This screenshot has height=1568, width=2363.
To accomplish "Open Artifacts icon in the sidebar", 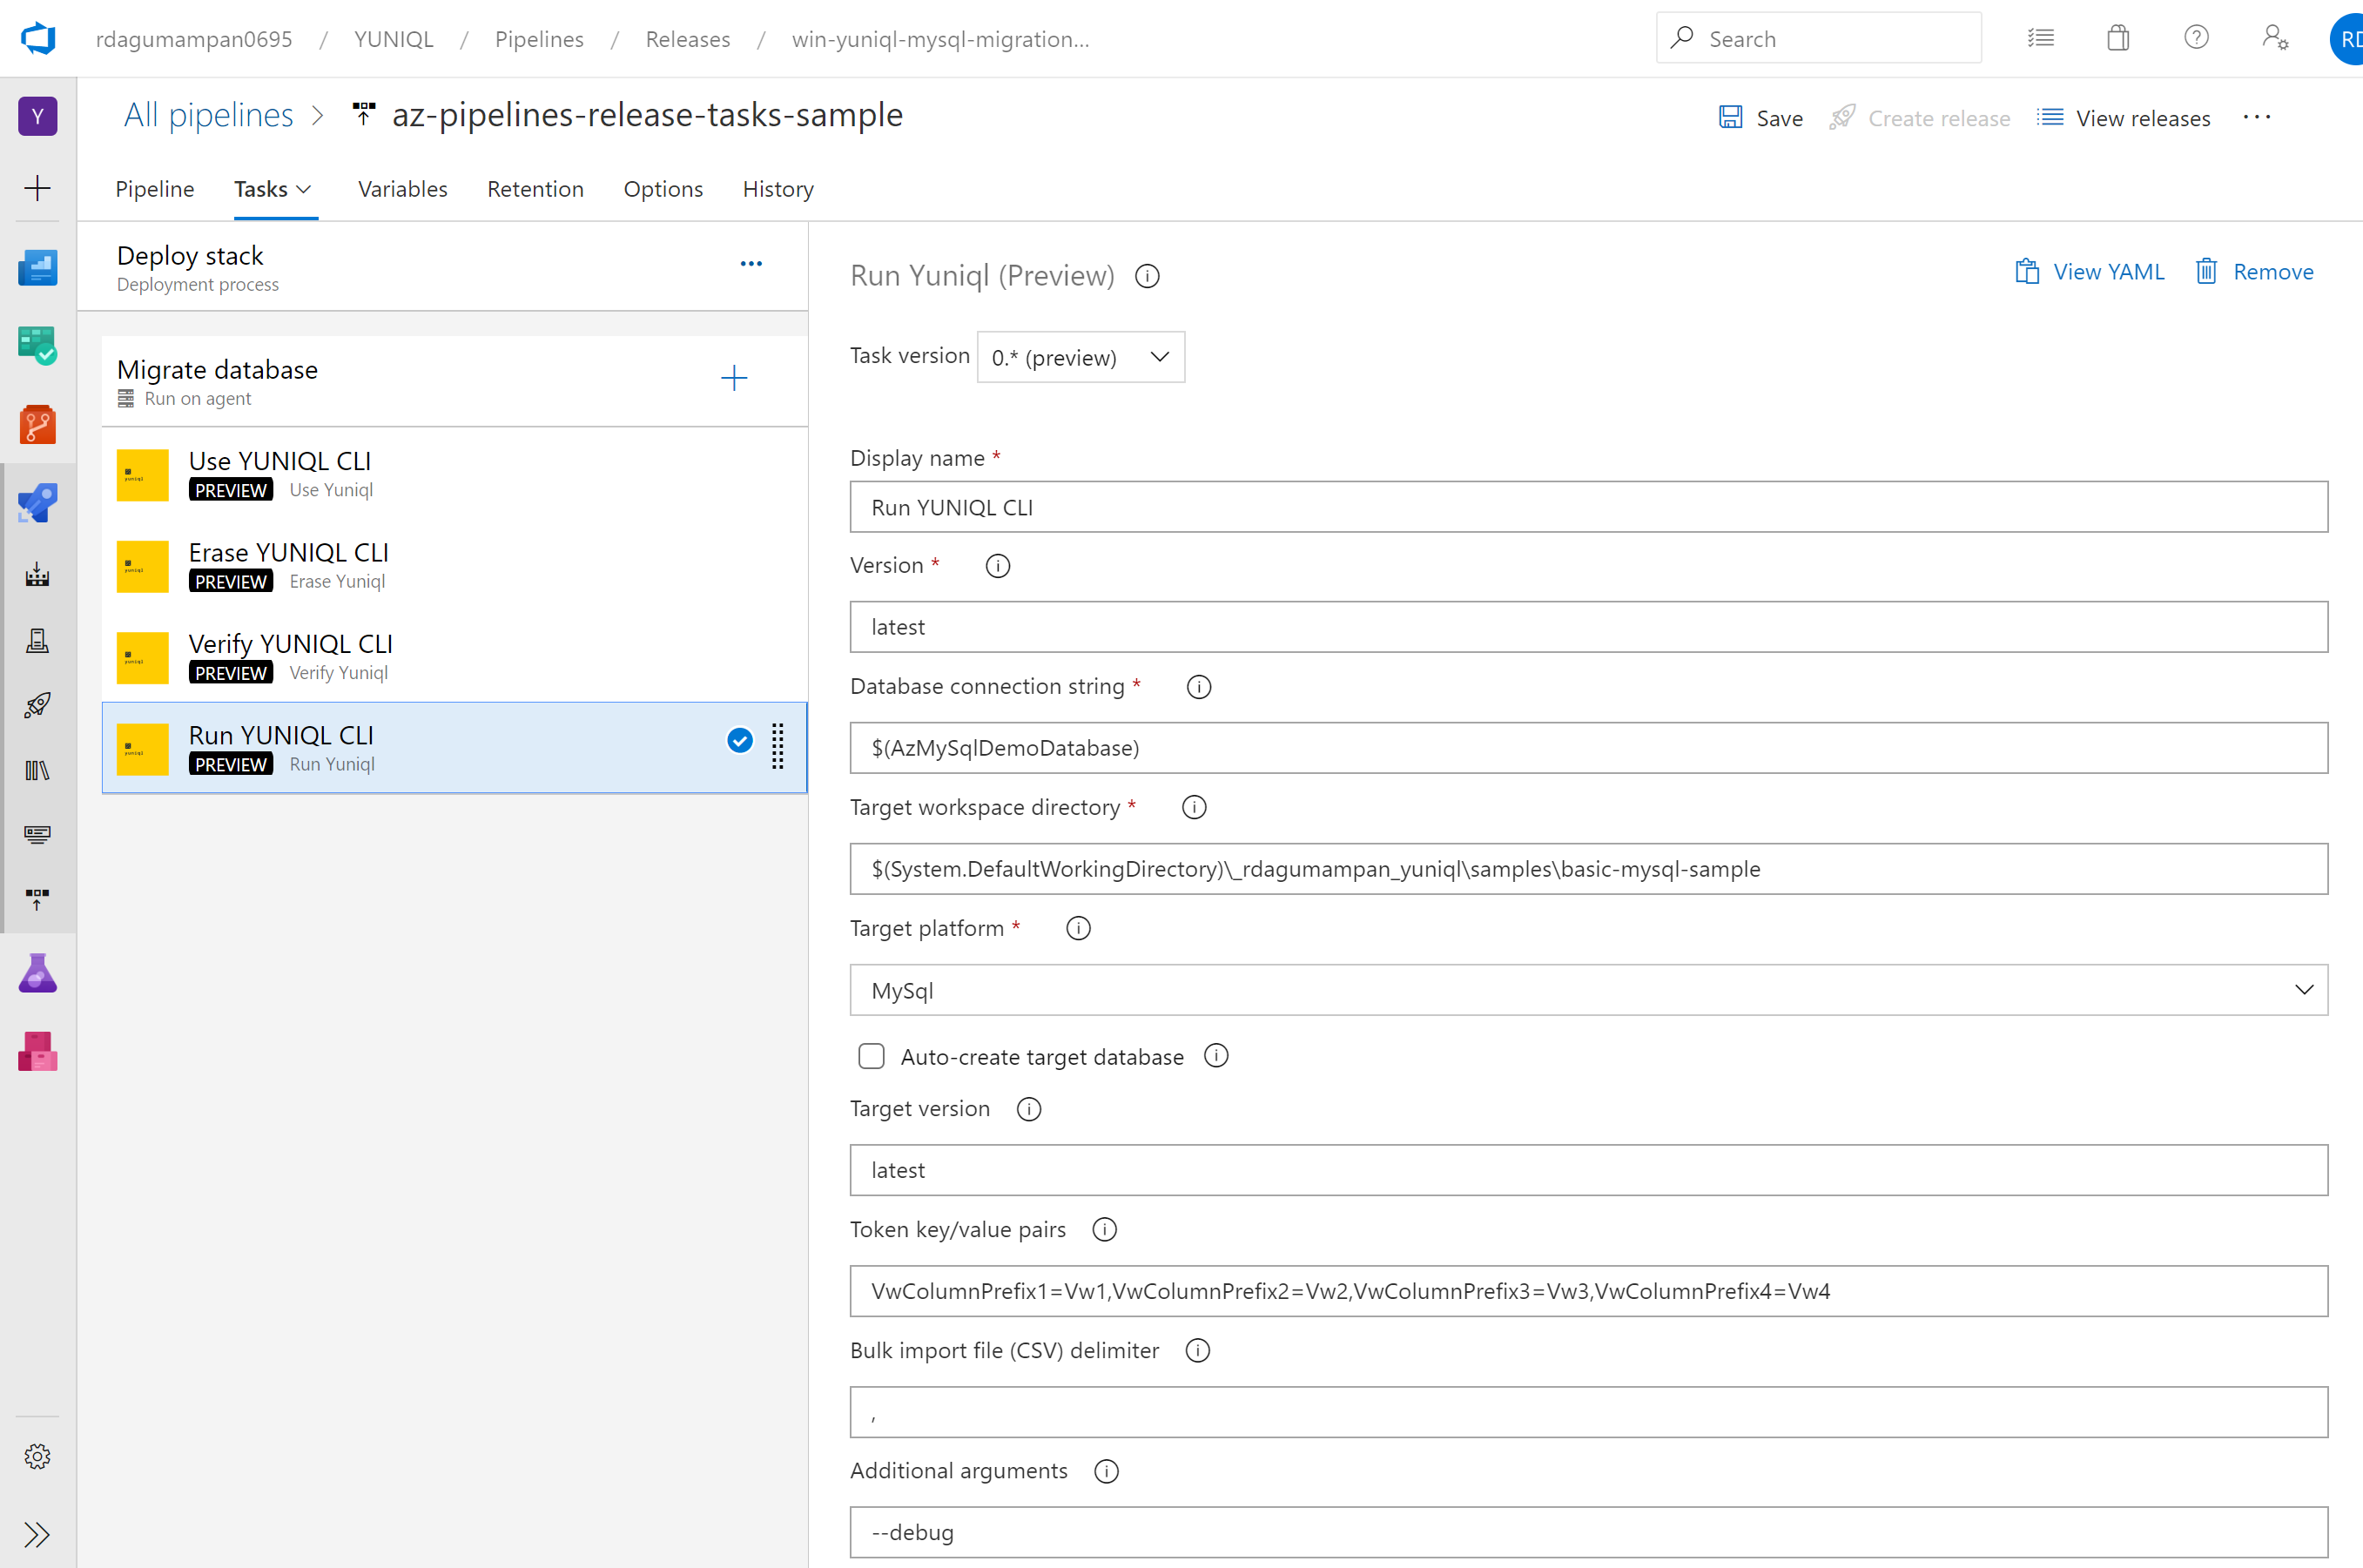I will pos(38,1052).
